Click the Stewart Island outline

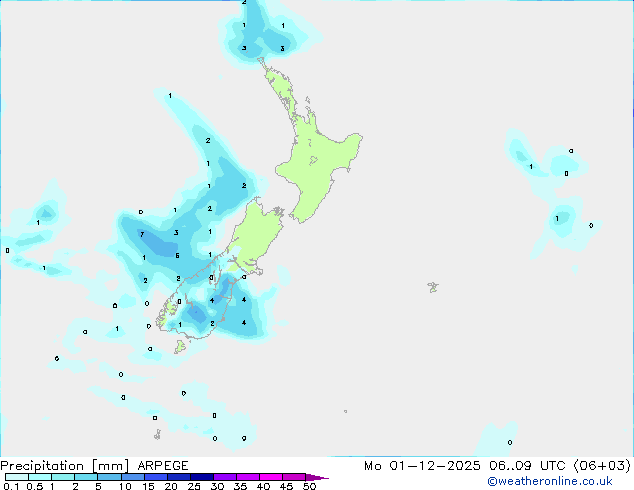[x=180, y=346]
